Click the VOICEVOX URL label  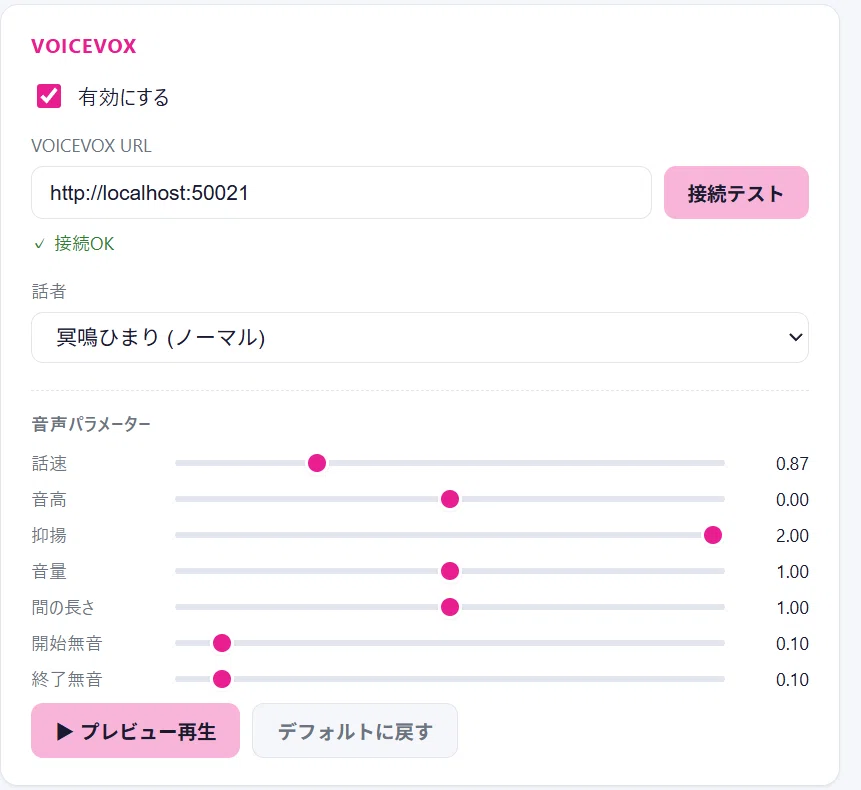[x=91, y=145]
